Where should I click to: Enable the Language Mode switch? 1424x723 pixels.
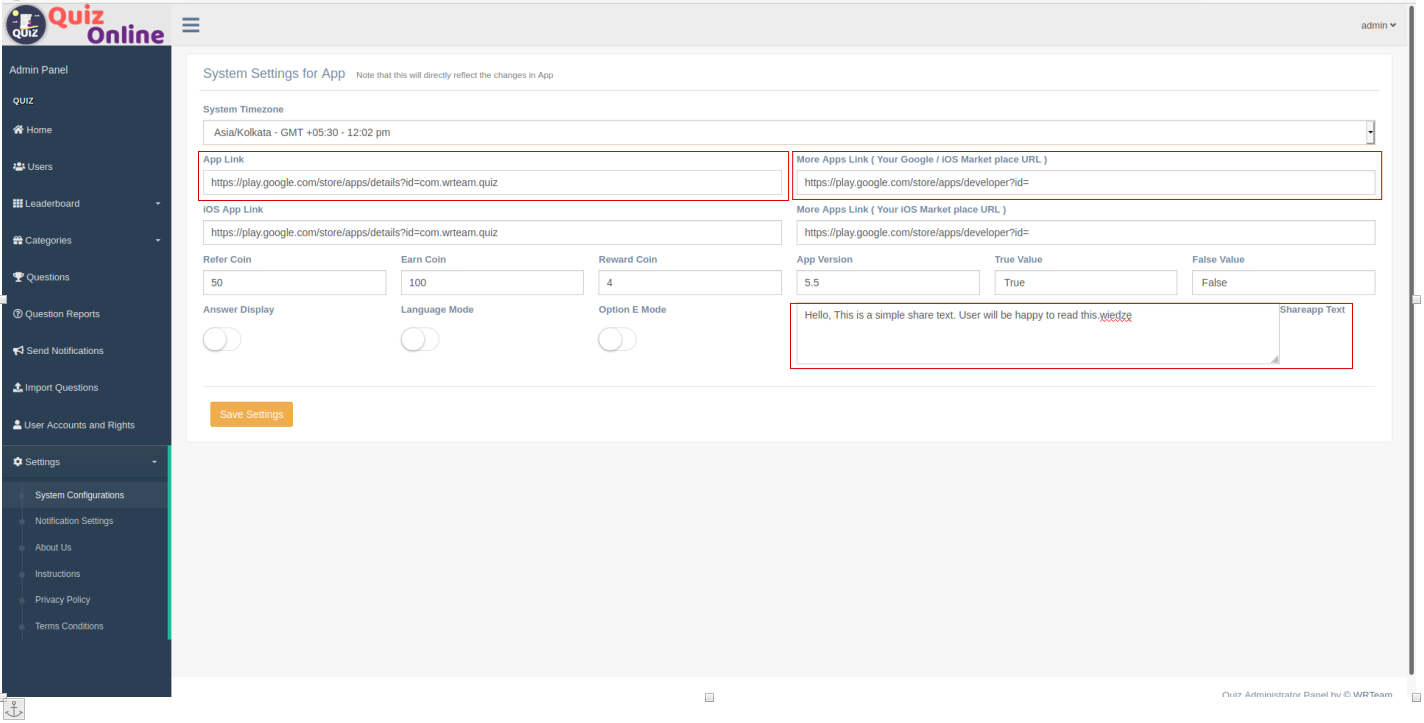tap(420, 340)
